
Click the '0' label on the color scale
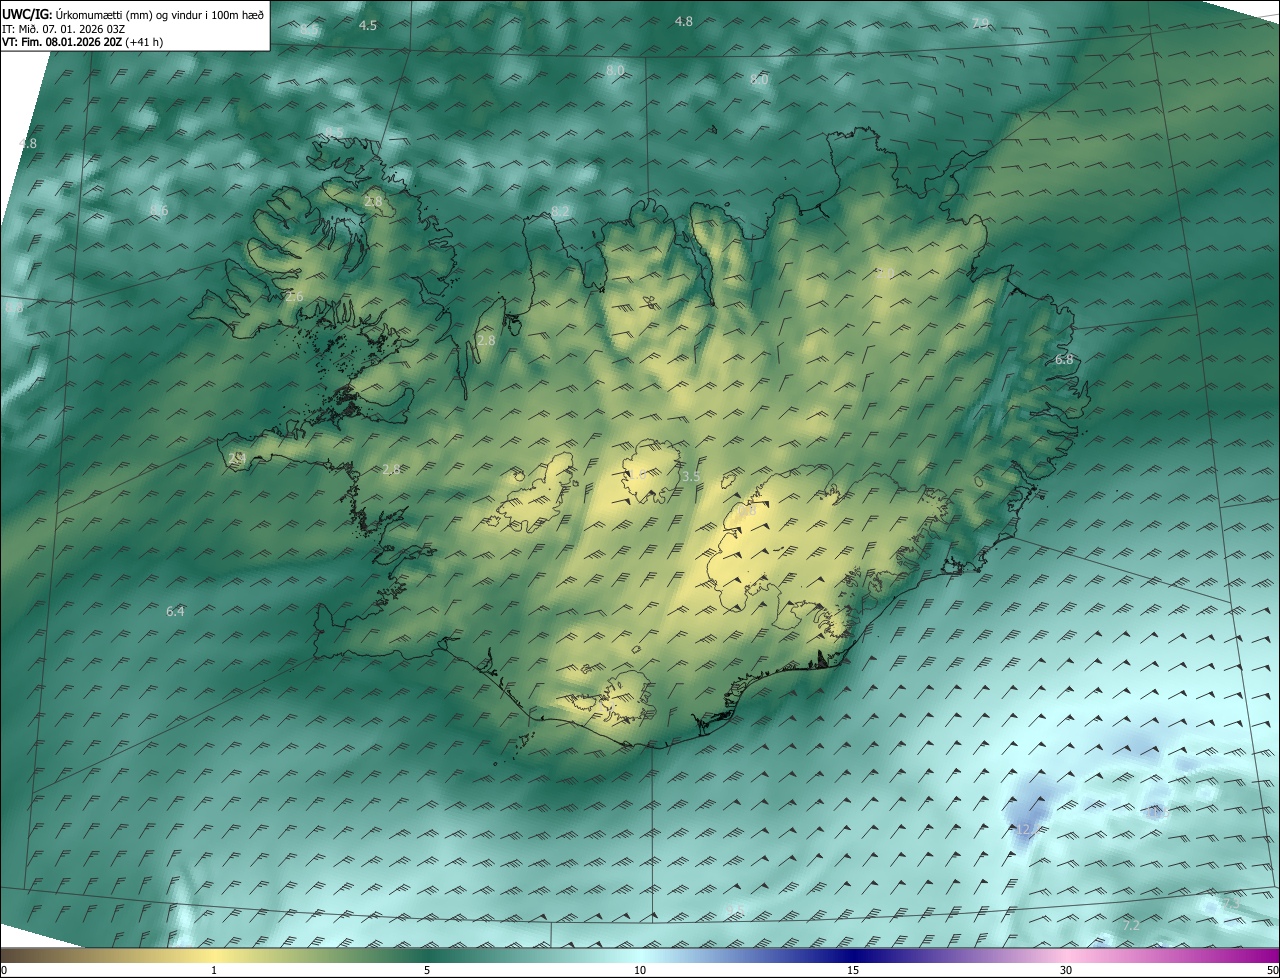click(4, 971)
